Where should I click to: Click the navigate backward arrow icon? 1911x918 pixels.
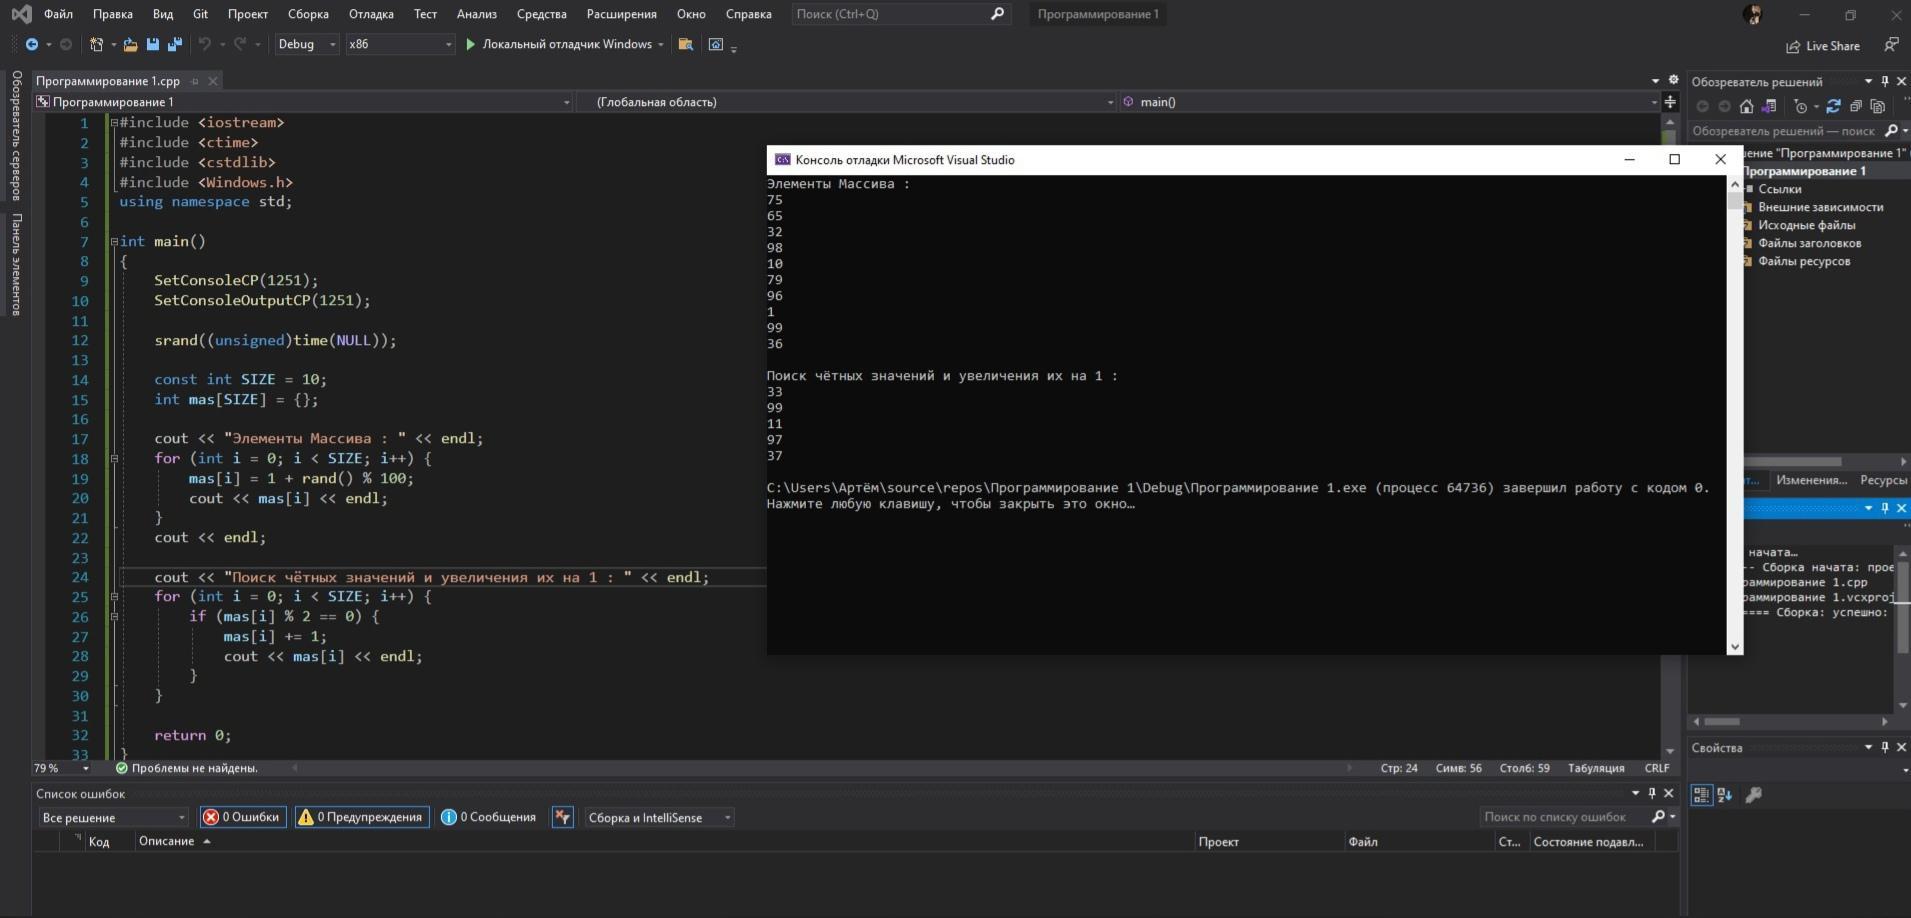[x=32, y=44]
